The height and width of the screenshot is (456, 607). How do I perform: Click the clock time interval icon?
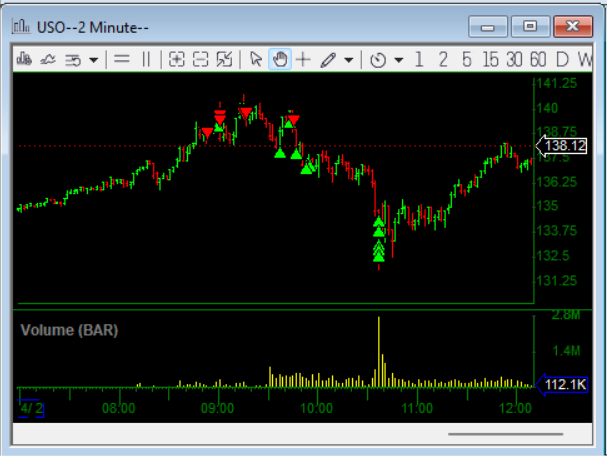[x=378, y=60]
